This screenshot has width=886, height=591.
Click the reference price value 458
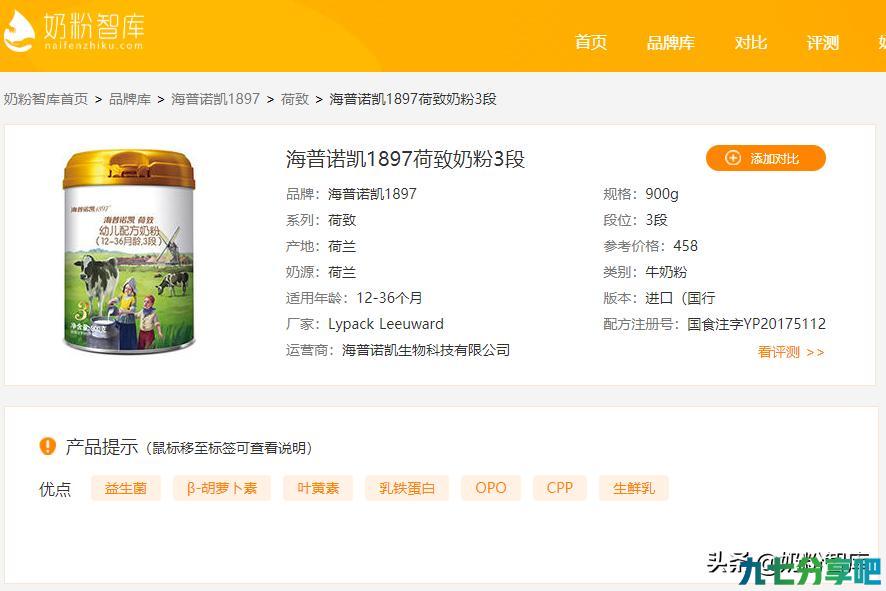(x=685, y=246)
